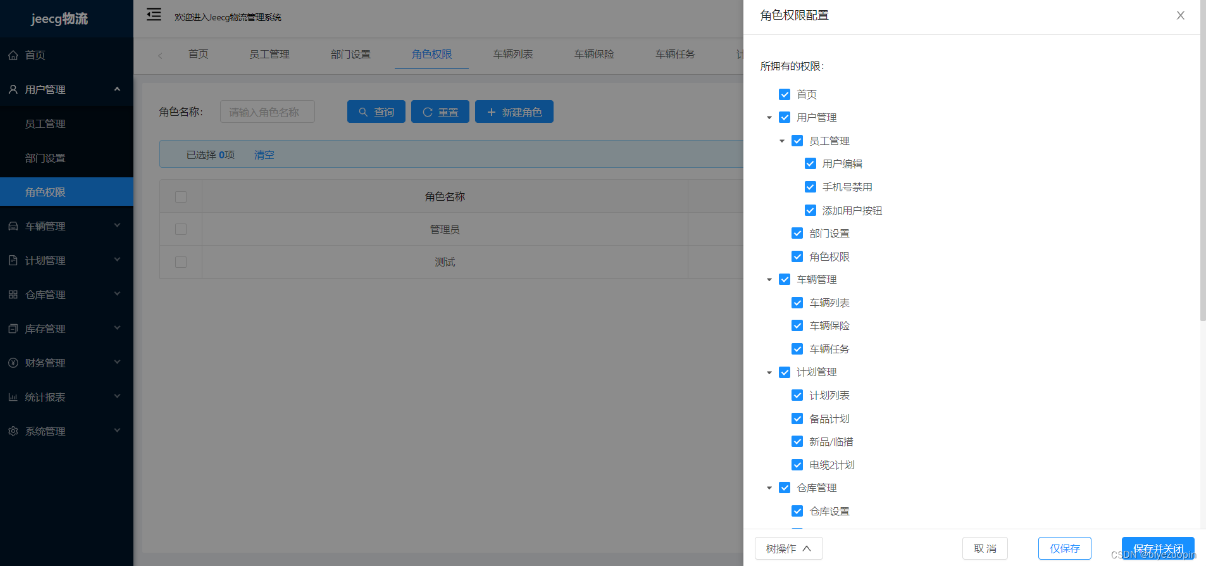1217x566 pixels.
Task: Toggle the 车辆管理 permission checkbox
Action: 785,280
